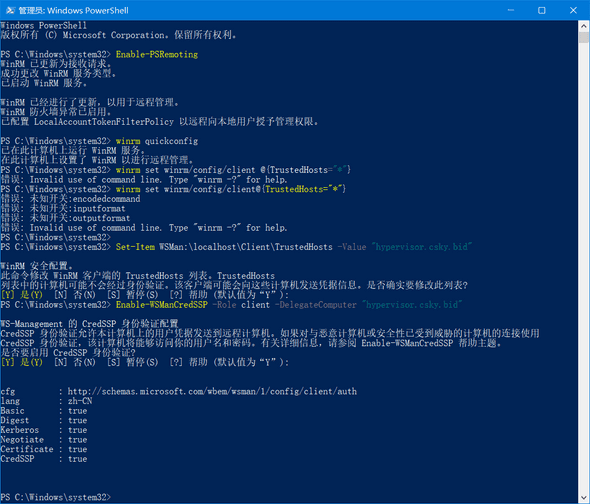
Task: Click the 'Basic : true' line
Action: 44,411
